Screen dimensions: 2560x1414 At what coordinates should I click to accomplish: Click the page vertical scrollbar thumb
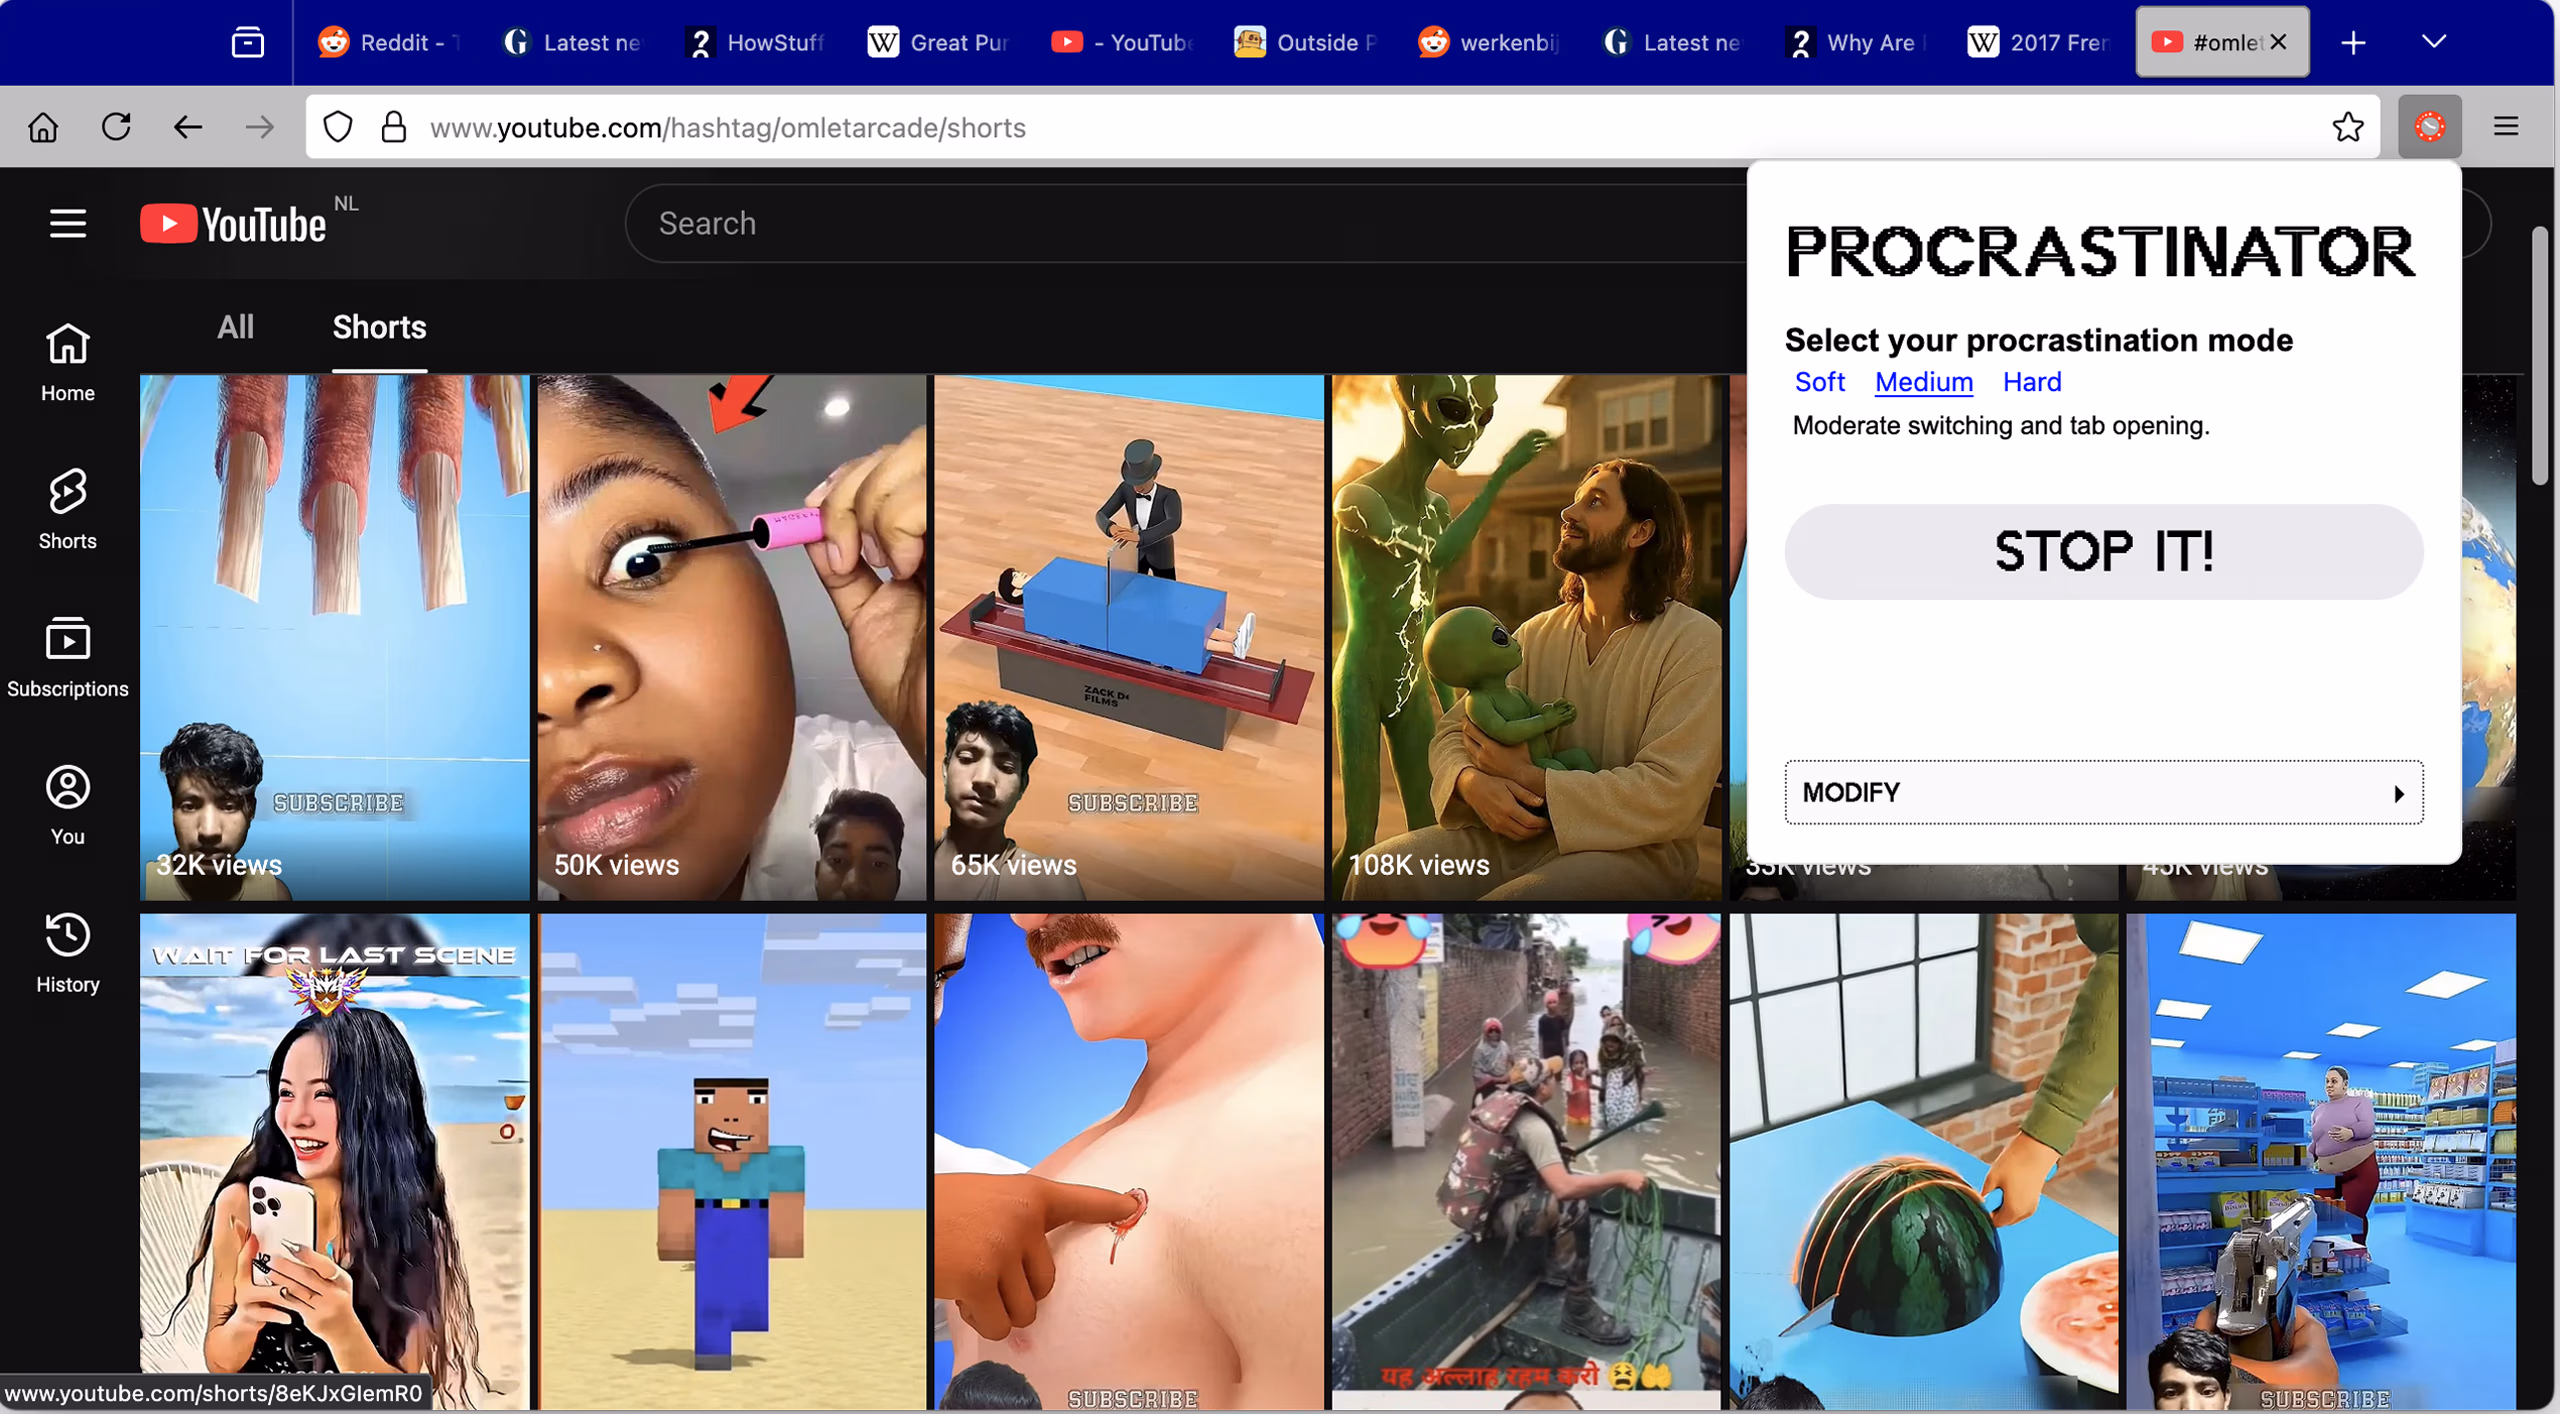point(2538,355)
